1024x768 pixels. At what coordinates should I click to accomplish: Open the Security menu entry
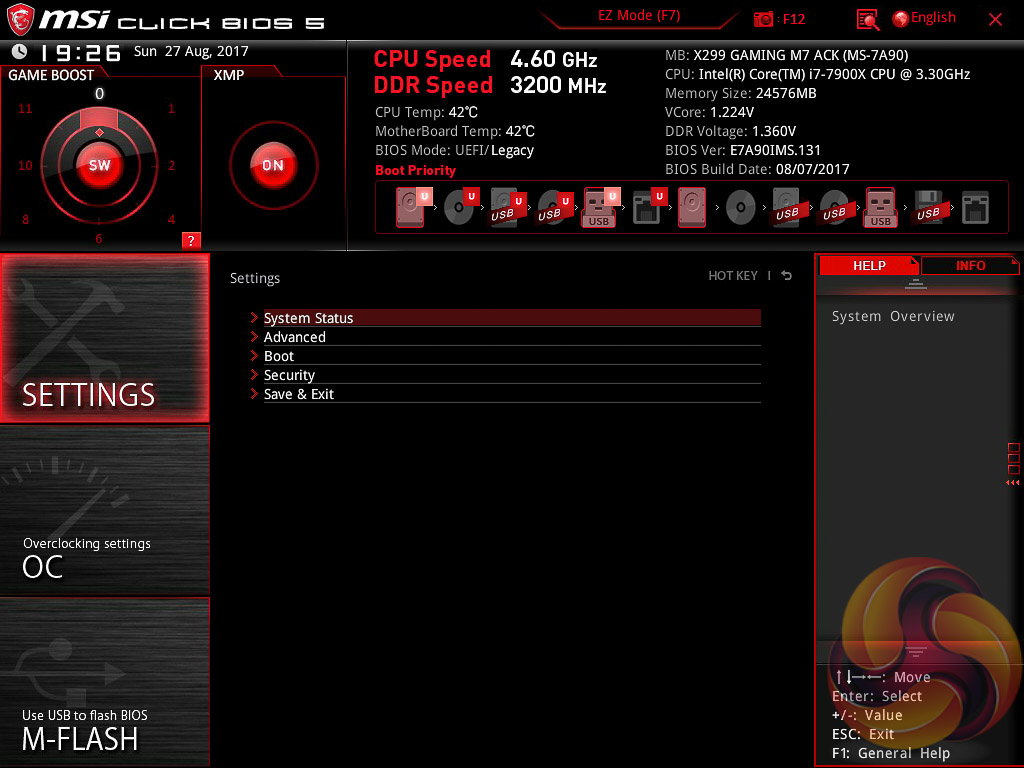point(512,375)
